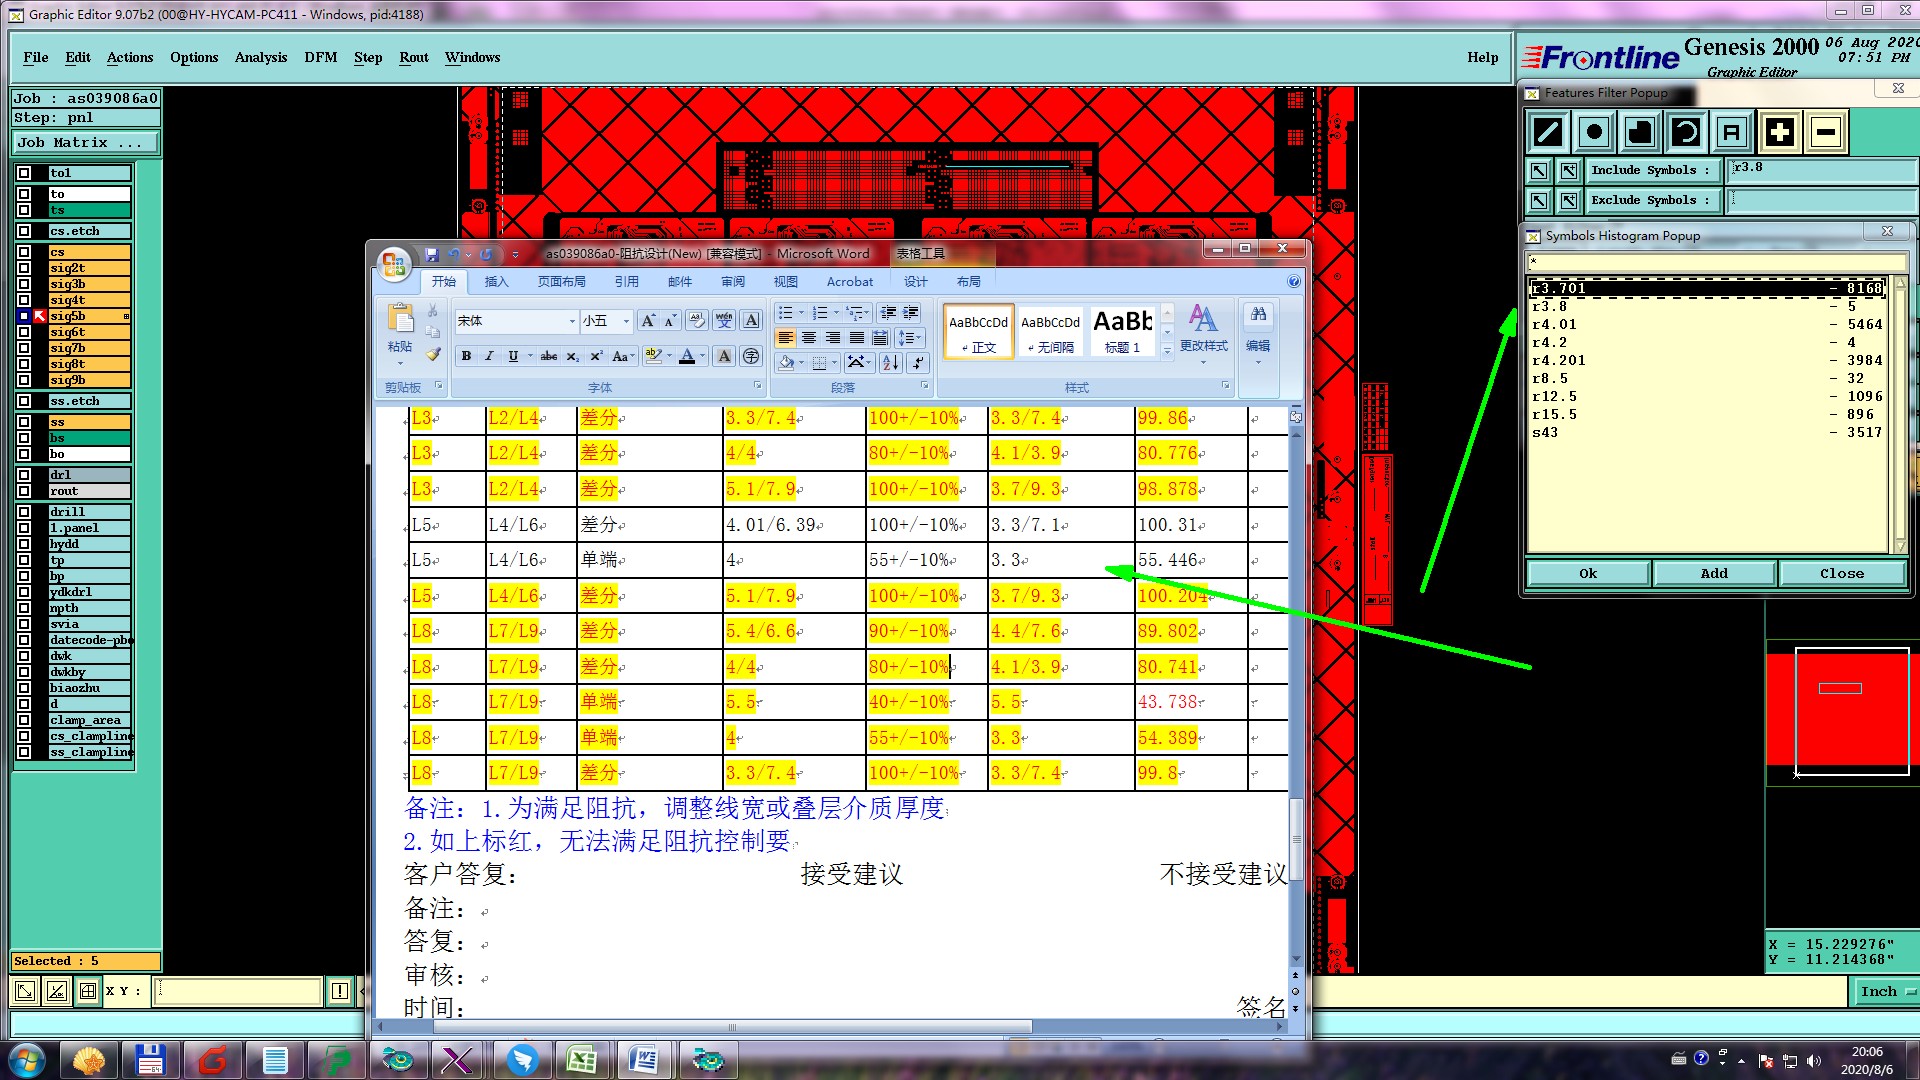Screen dimensions: 1920x1080
Task: Click the negative polarity minus icon
Action: [x=1825, y=132]
